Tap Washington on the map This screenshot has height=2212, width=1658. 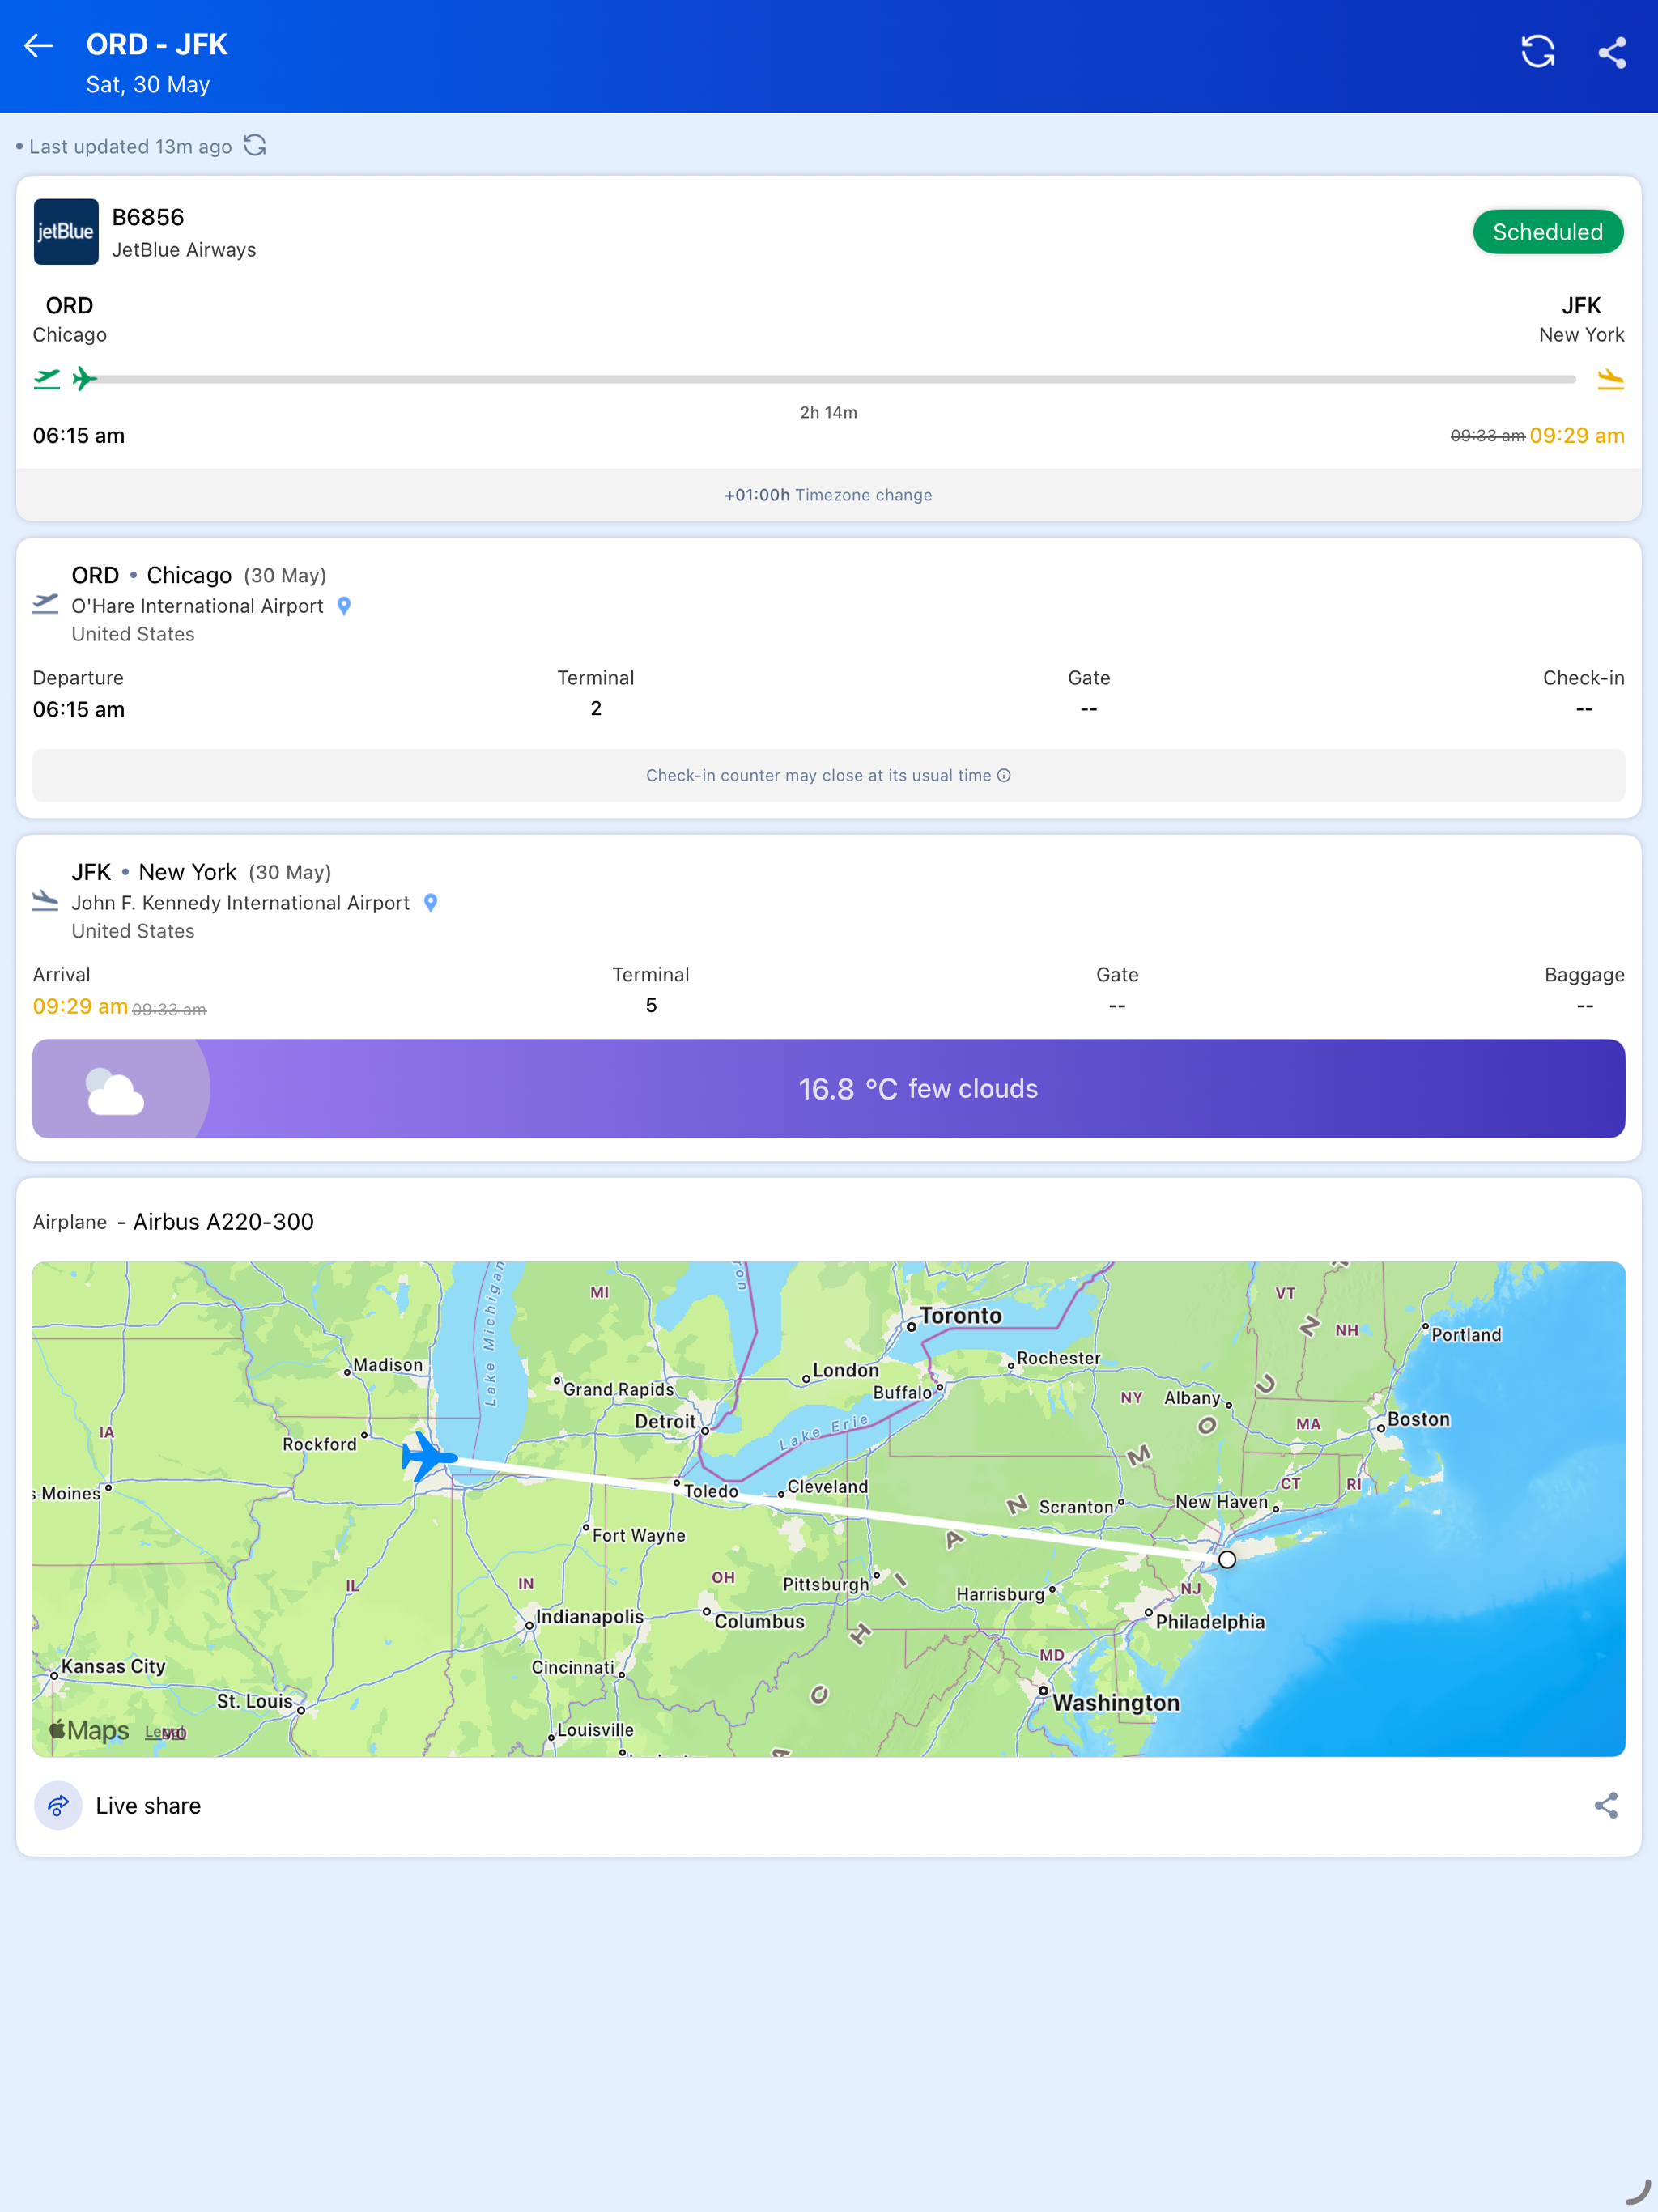[x=1115, y=1703]
